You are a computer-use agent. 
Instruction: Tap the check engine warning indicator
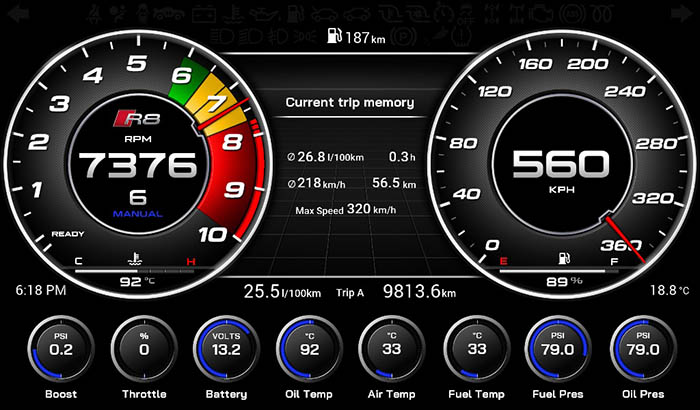pyautogui.click(x=541, y=13)
